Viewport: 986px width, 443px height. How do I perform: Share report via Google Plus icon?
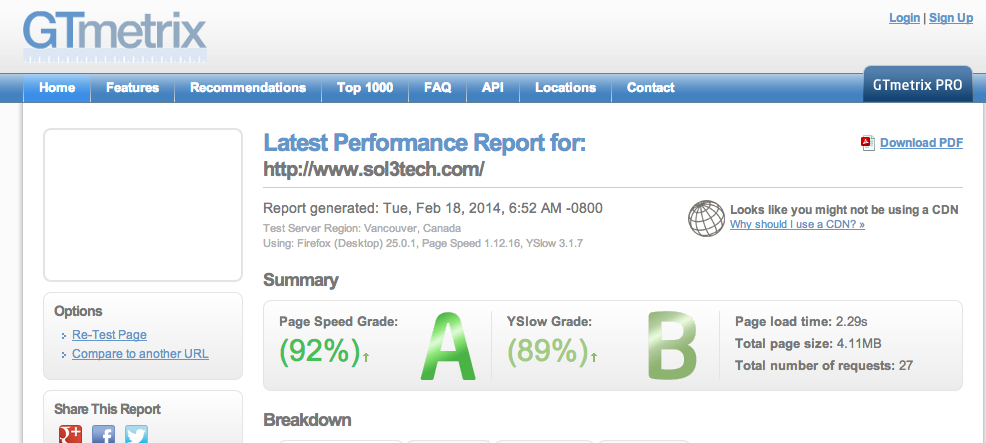(70, 434)
